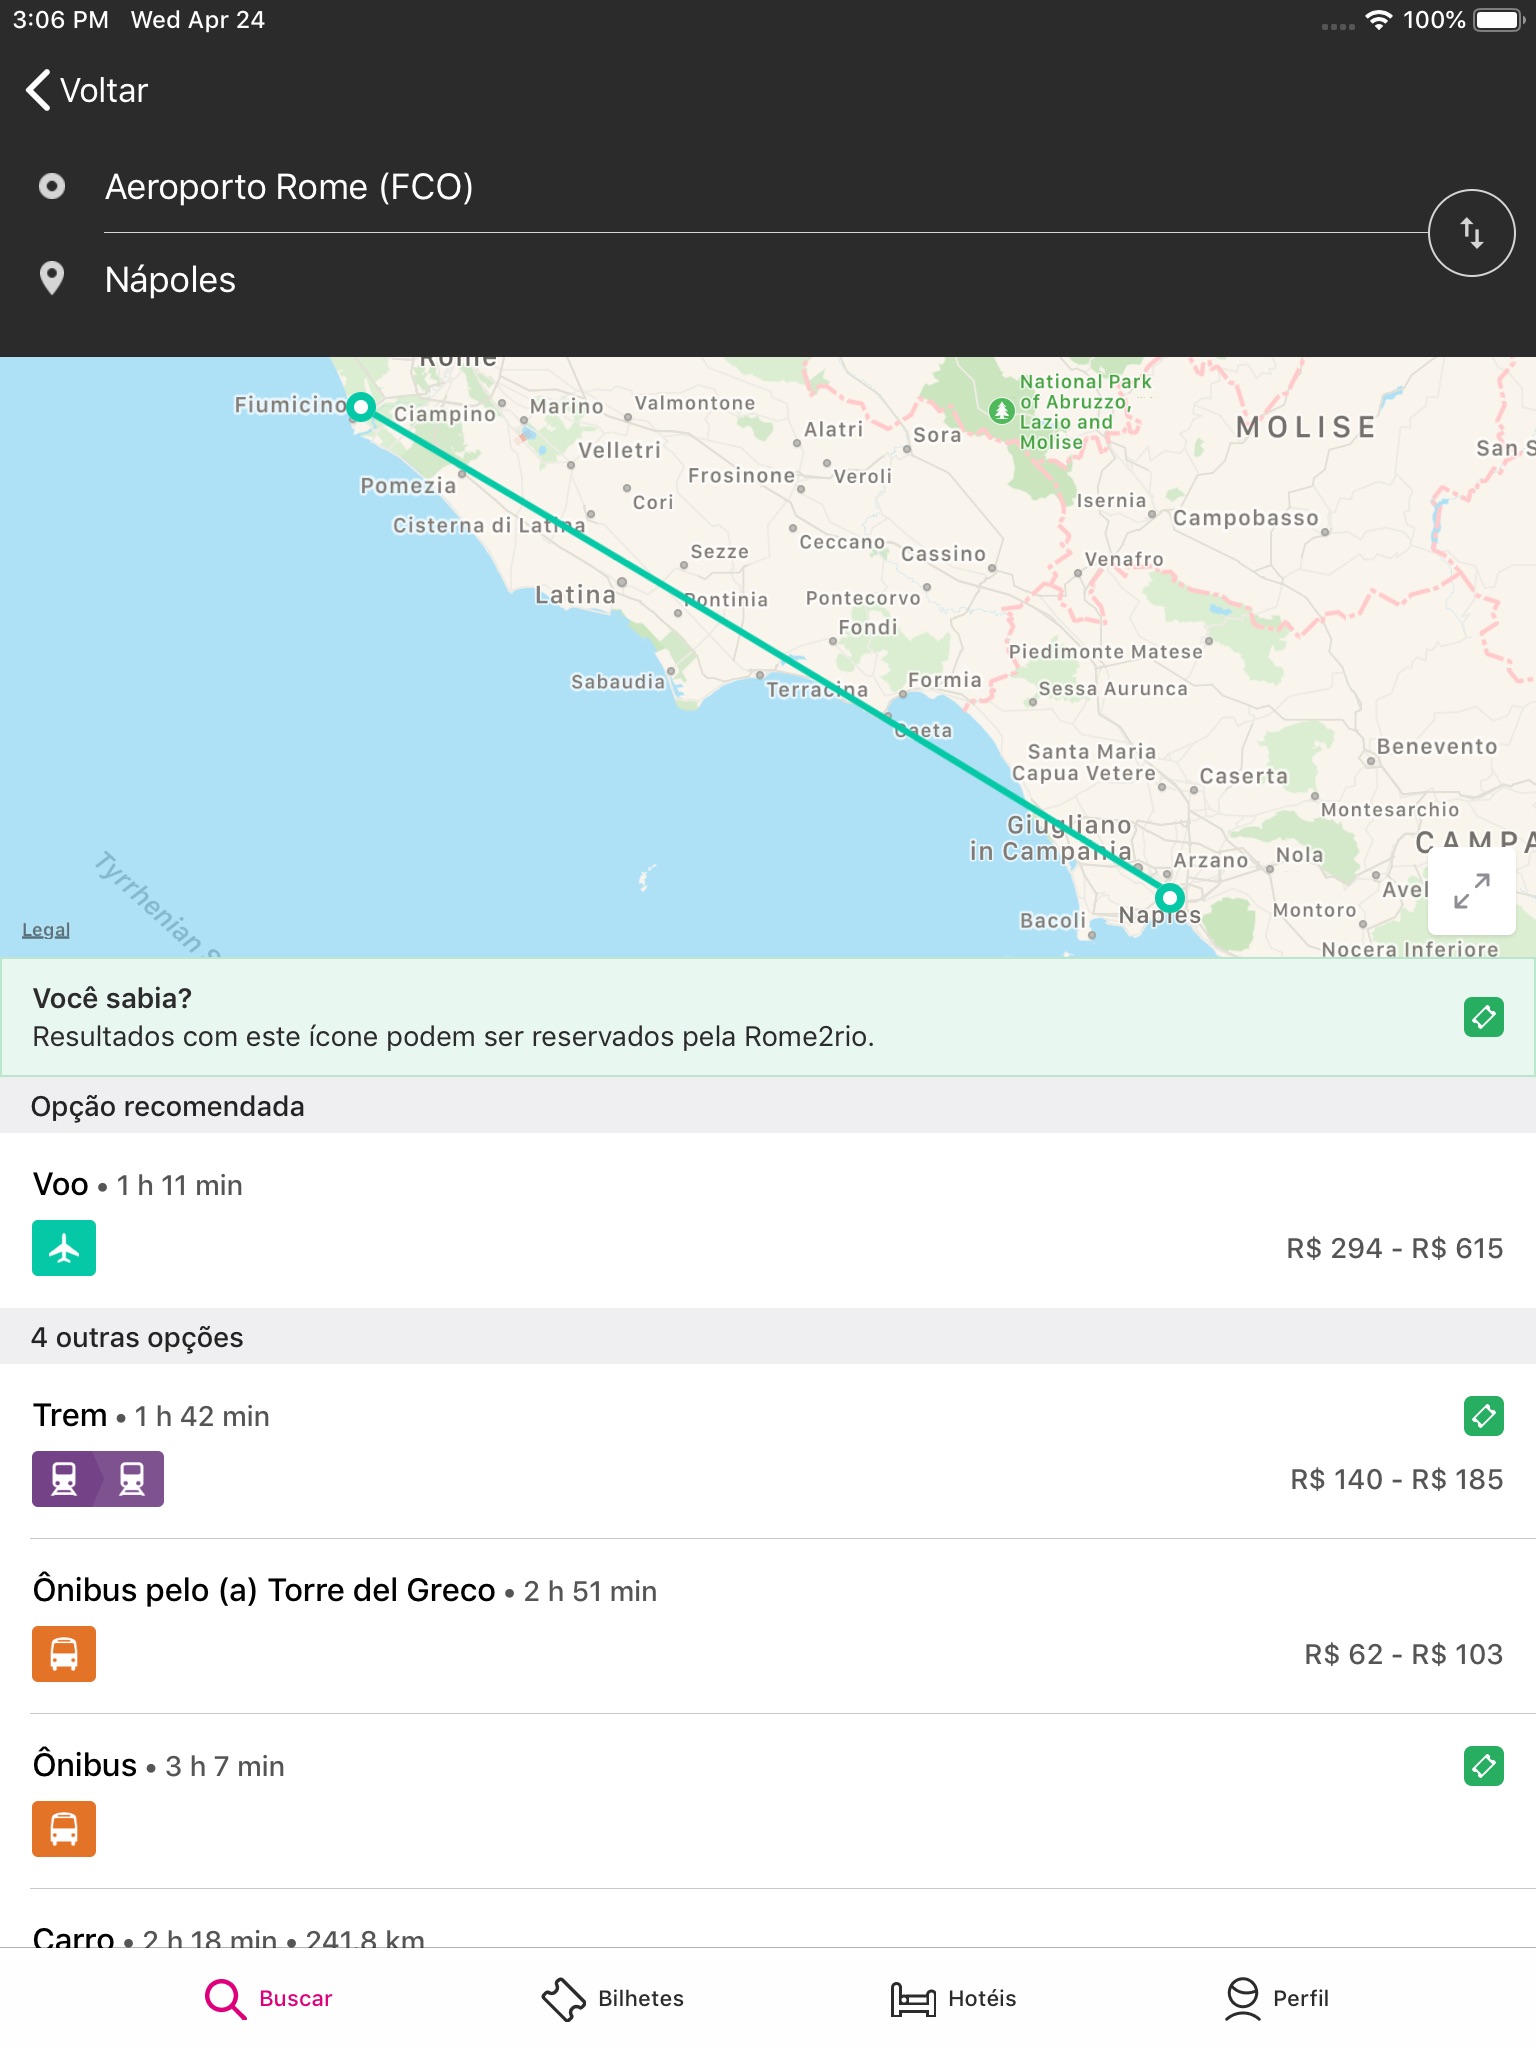Image resolution: width=1536 pixels, height=2048 pixels.
Task: Tap the Voltar back button
Action: pyautogui.click(x=87, y=90)
